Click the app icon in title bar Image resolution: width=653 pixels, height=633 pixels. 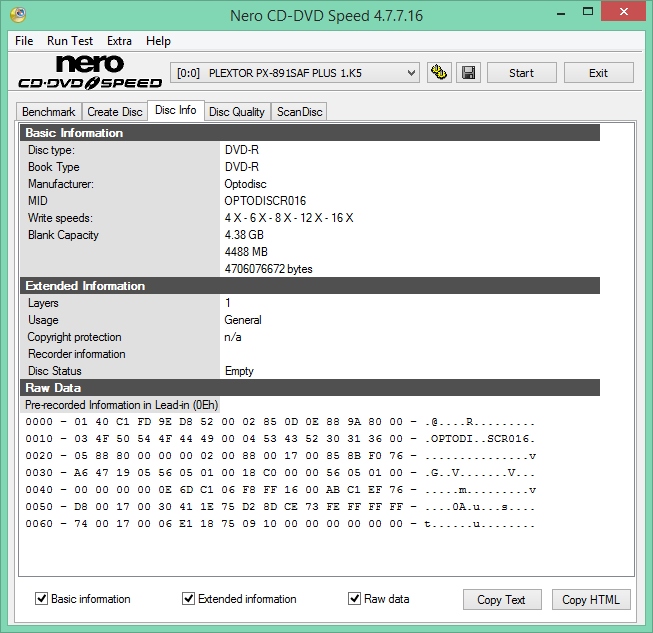pos(16,15)
